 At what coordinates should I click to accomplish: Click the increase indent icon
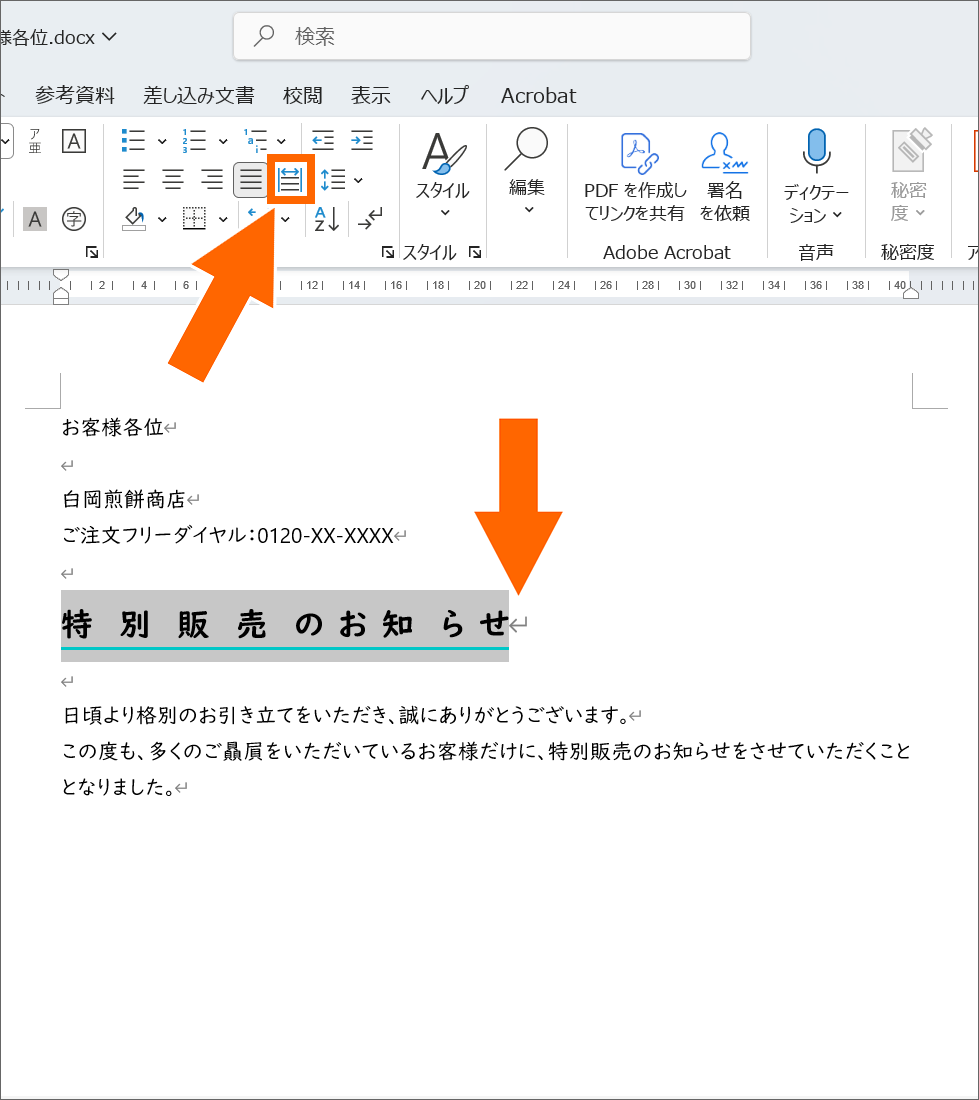click(x=360, y=140)
